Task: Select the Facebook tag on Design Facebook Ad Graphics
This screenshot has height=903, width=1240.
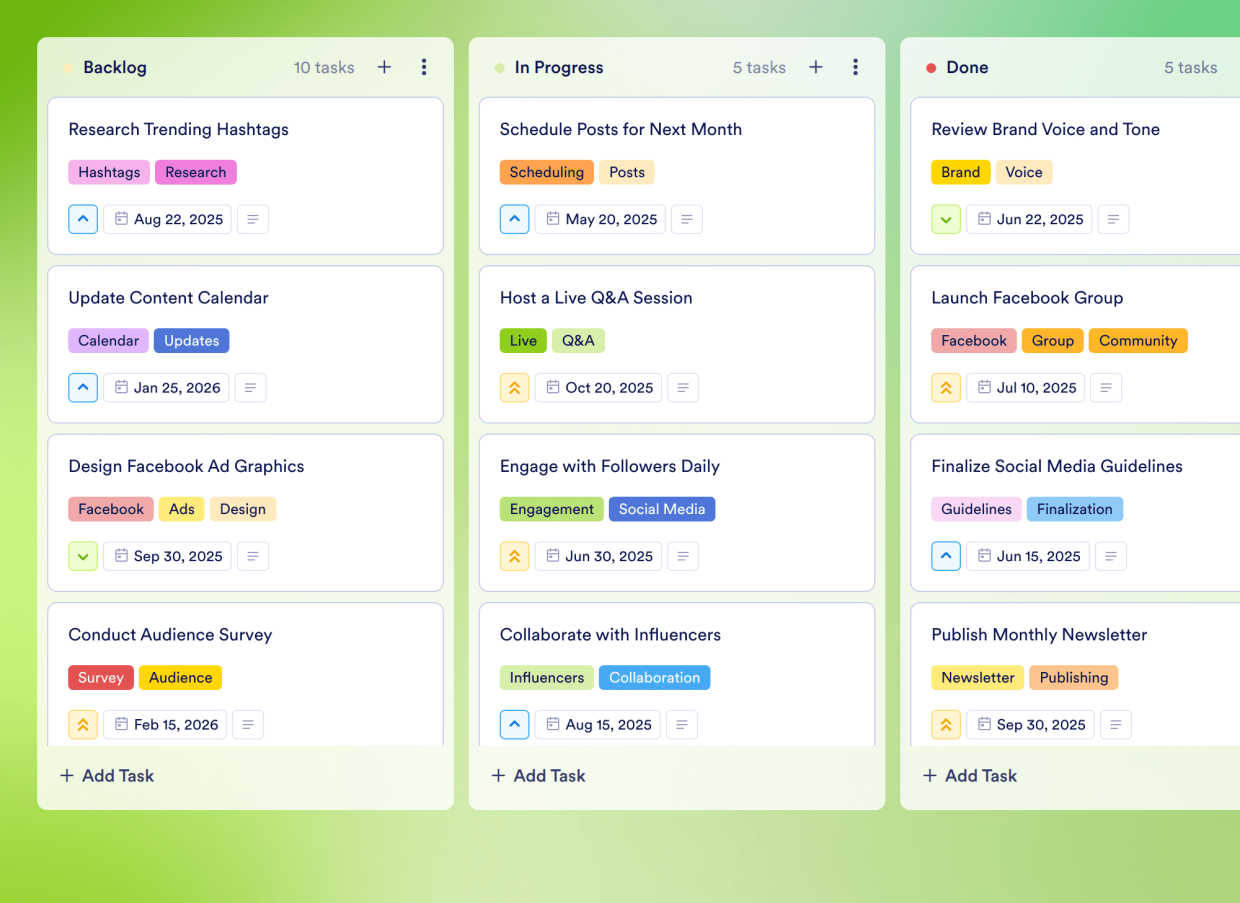Action: click(x=110, y=509)
